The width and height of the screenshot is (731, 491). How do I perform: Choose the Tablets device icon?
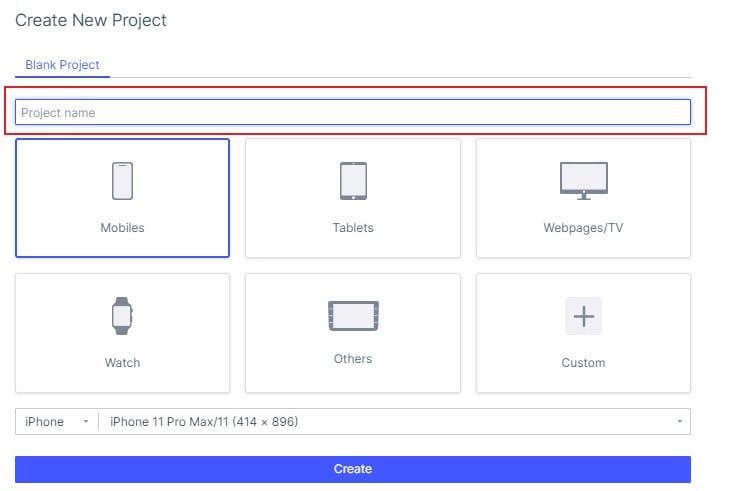point(353,181)
